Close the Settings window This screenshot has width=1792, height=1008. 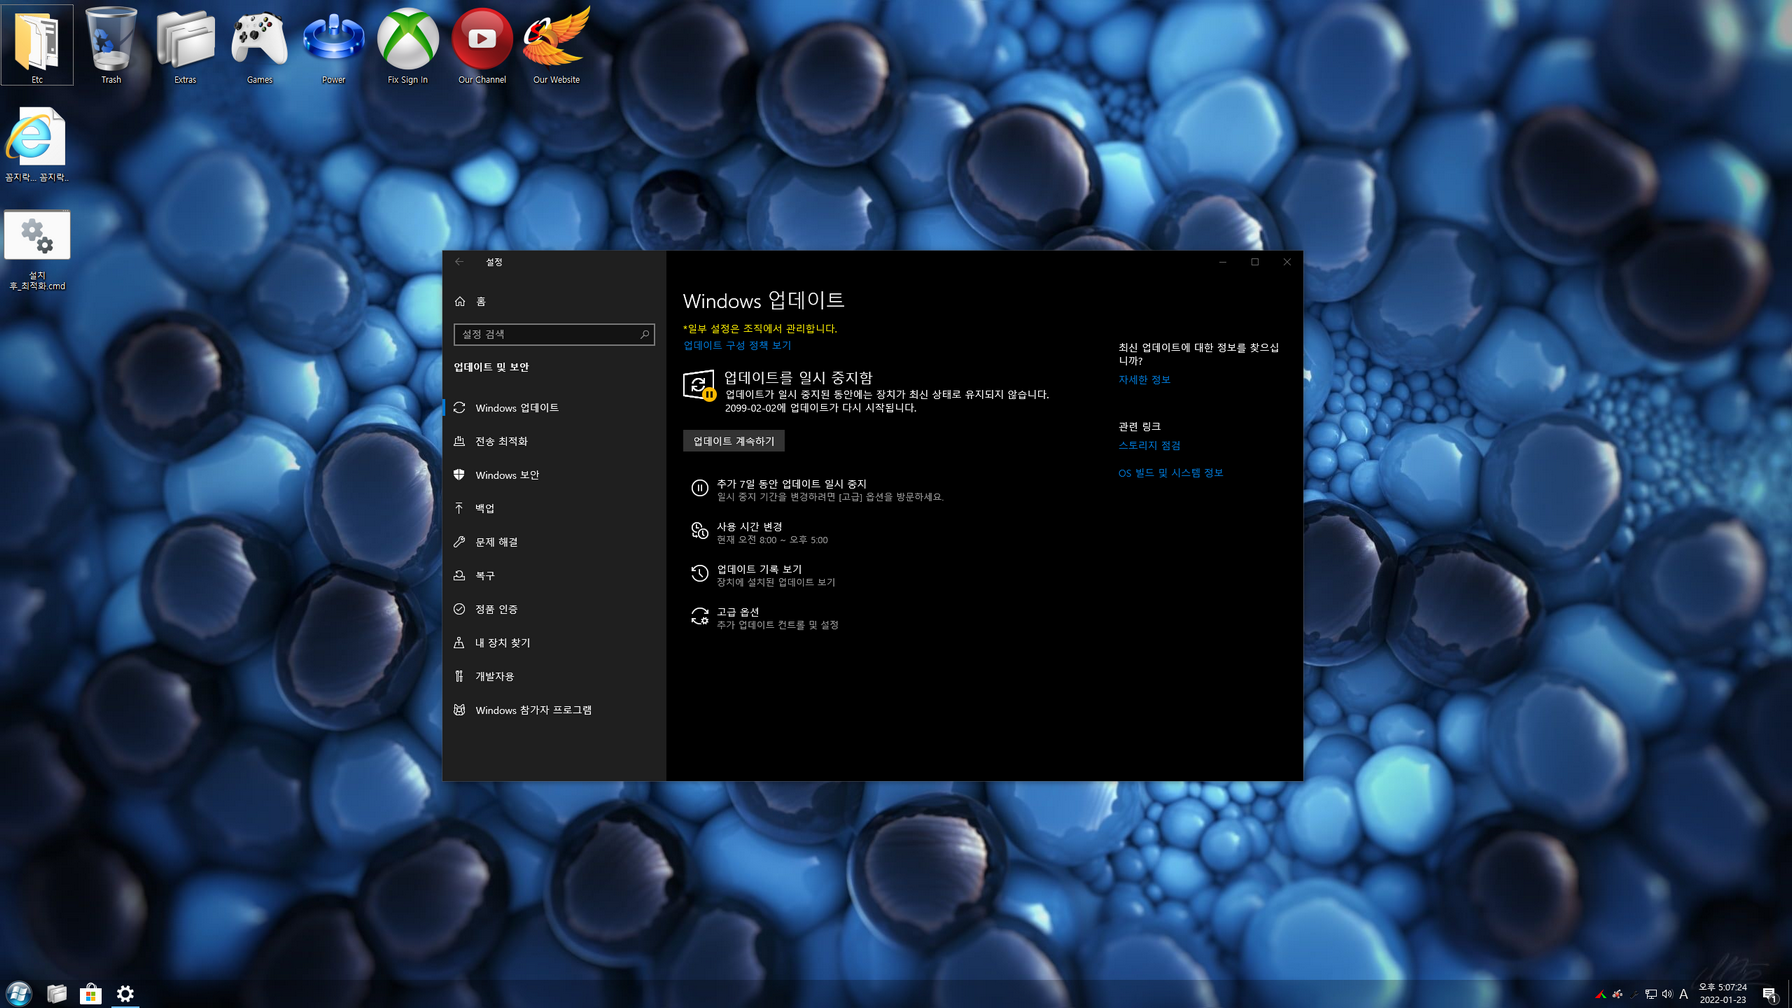coord(1287,262)
